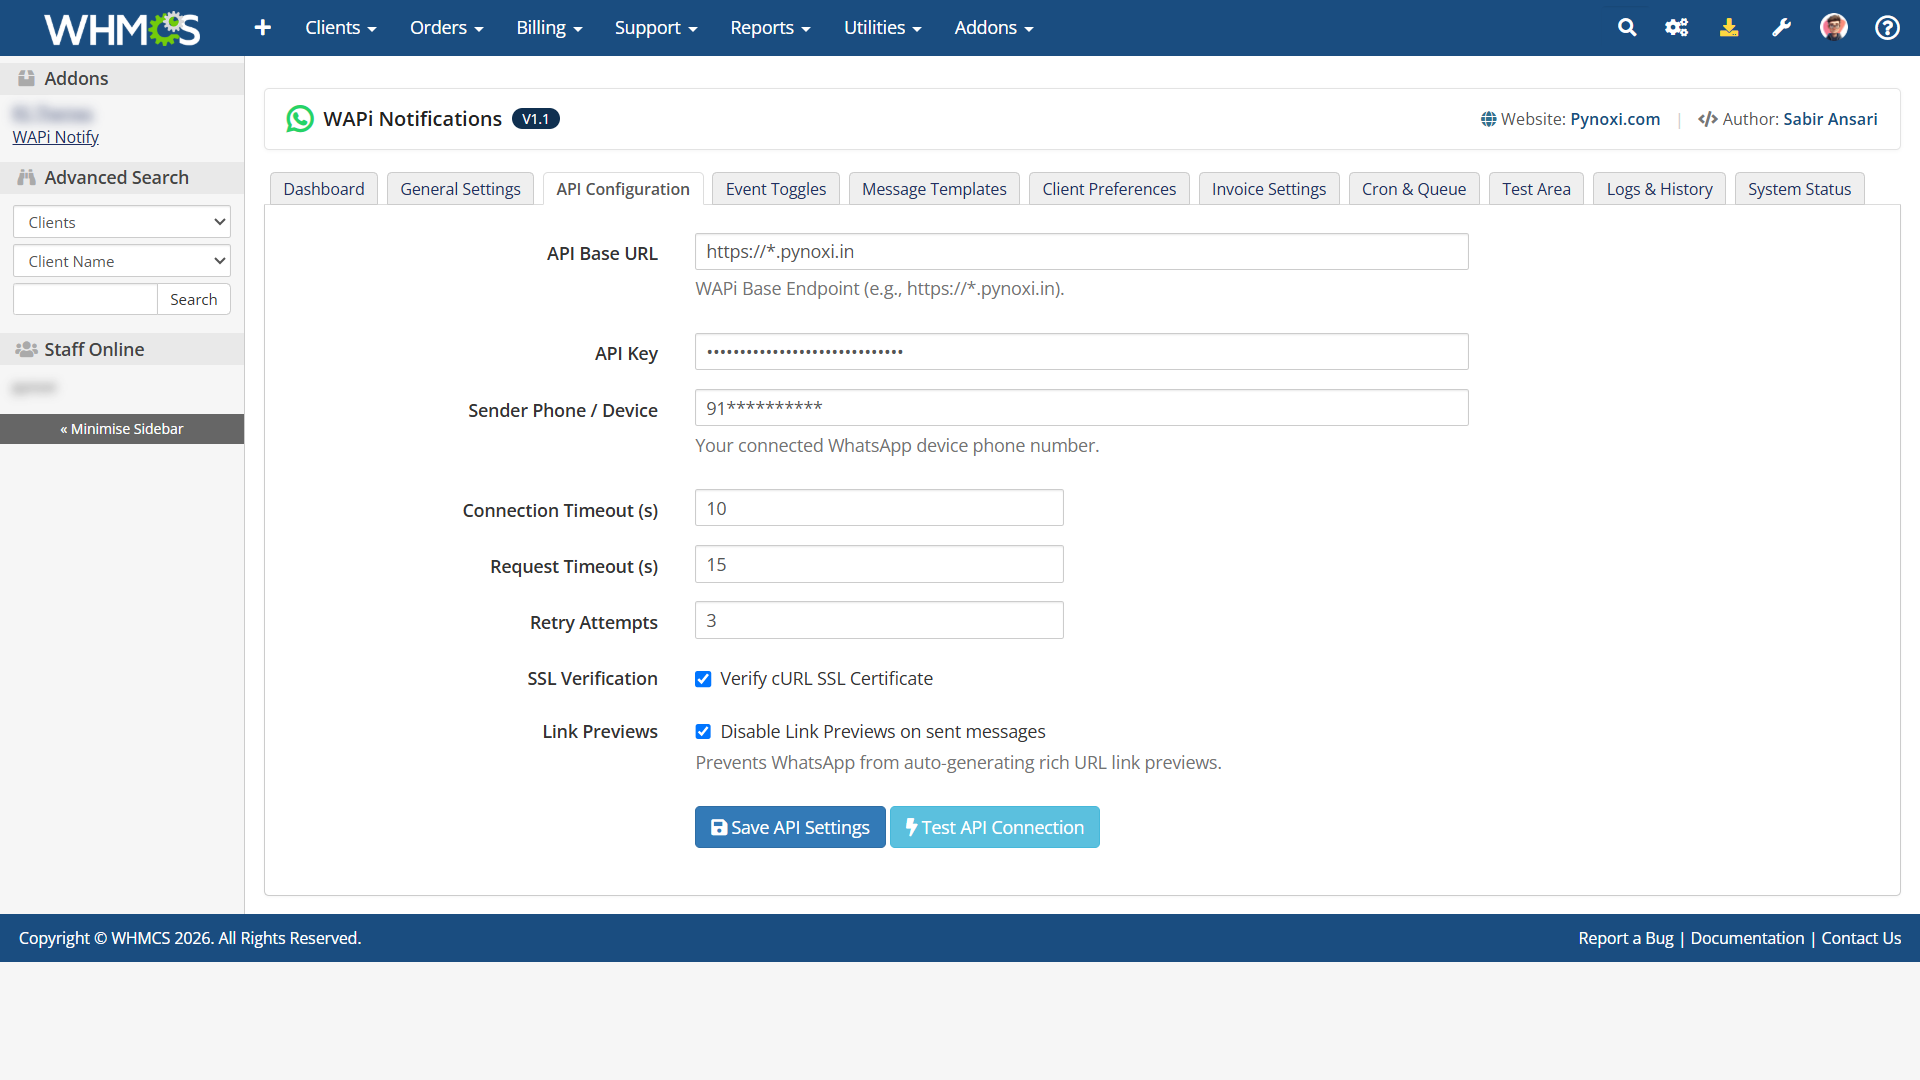Expand the Clients menu
The image size is (1920, 1080).
click(x=341, y=28)
